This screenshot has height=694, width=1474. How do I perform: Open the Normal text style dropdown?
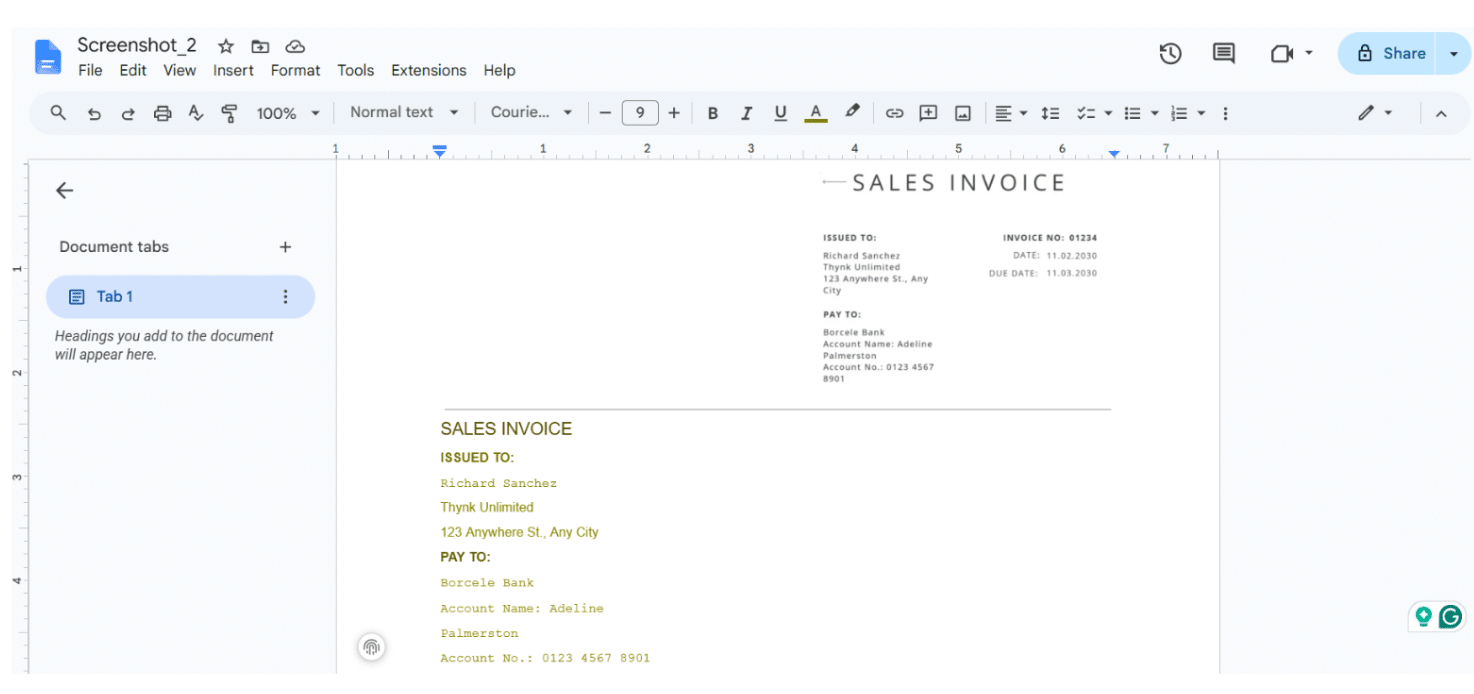(404, 112)
